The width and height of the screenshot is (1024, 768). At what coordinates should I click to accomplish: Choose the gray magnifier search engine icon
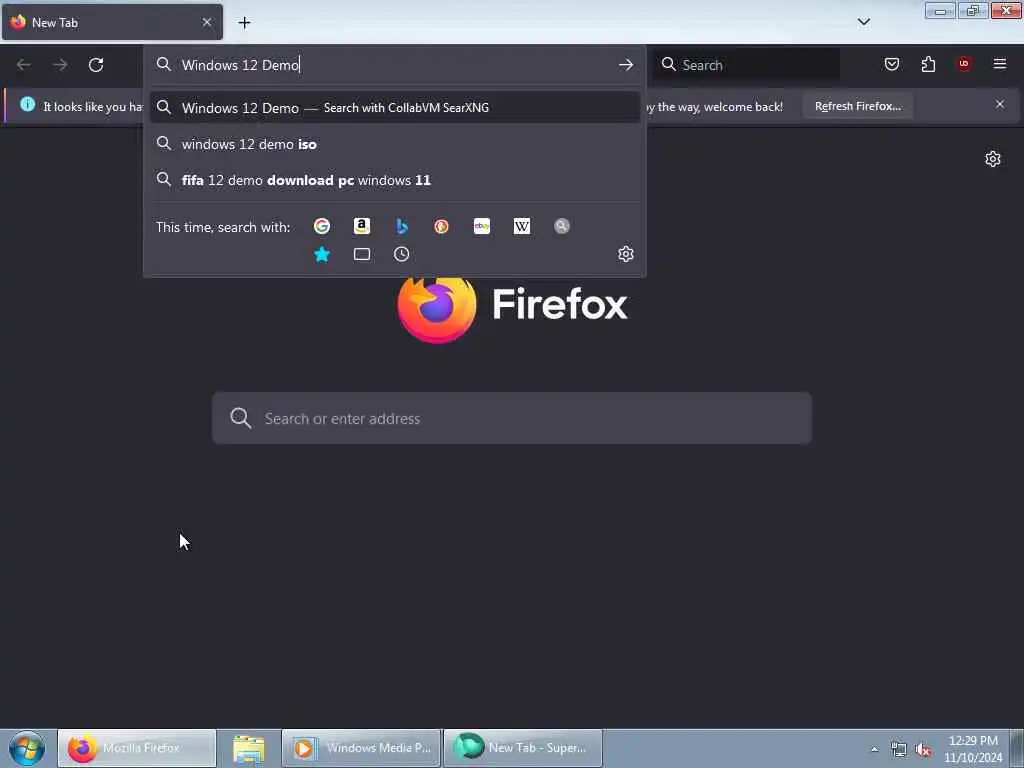562,226
